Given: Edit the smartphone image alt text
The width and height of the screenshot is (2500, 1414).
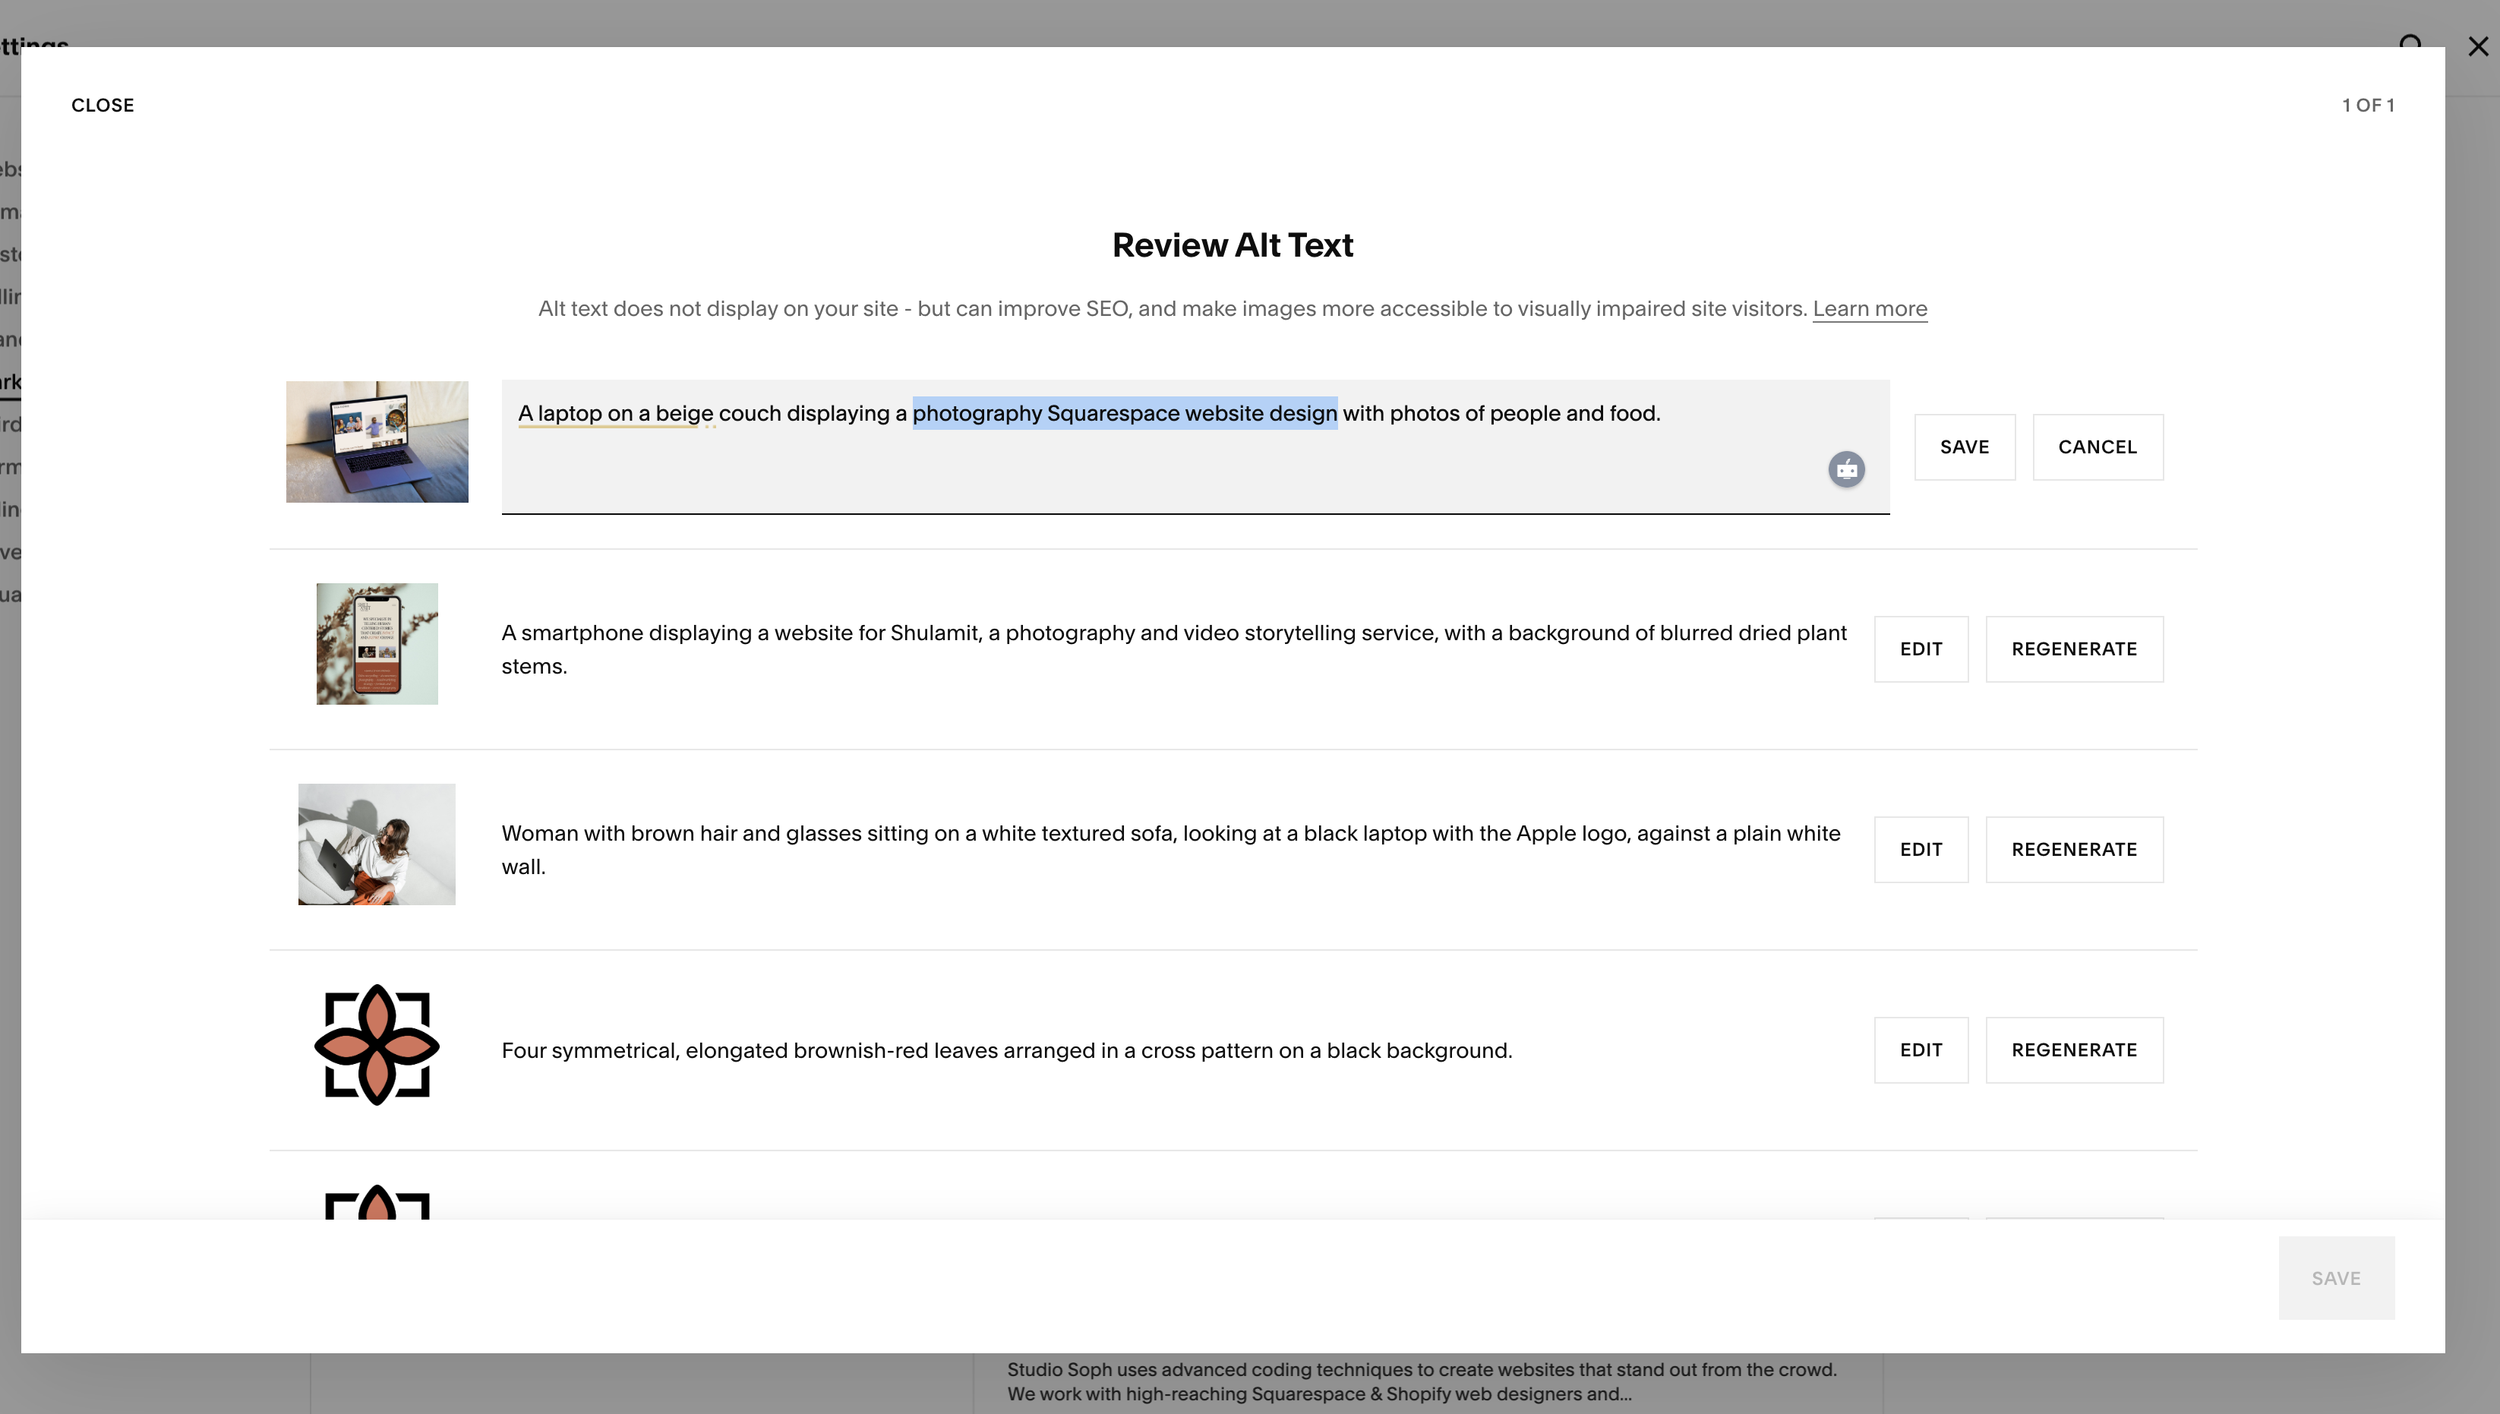Looking at the screenshot, I should click(1920, 649).
